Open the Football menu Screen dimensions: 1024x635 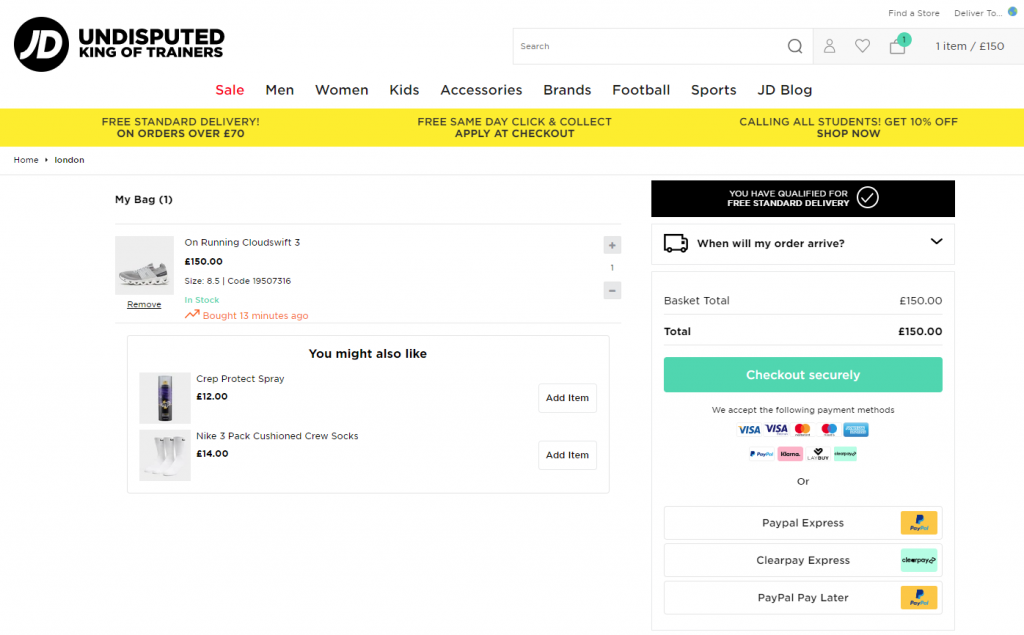(641, 90)
